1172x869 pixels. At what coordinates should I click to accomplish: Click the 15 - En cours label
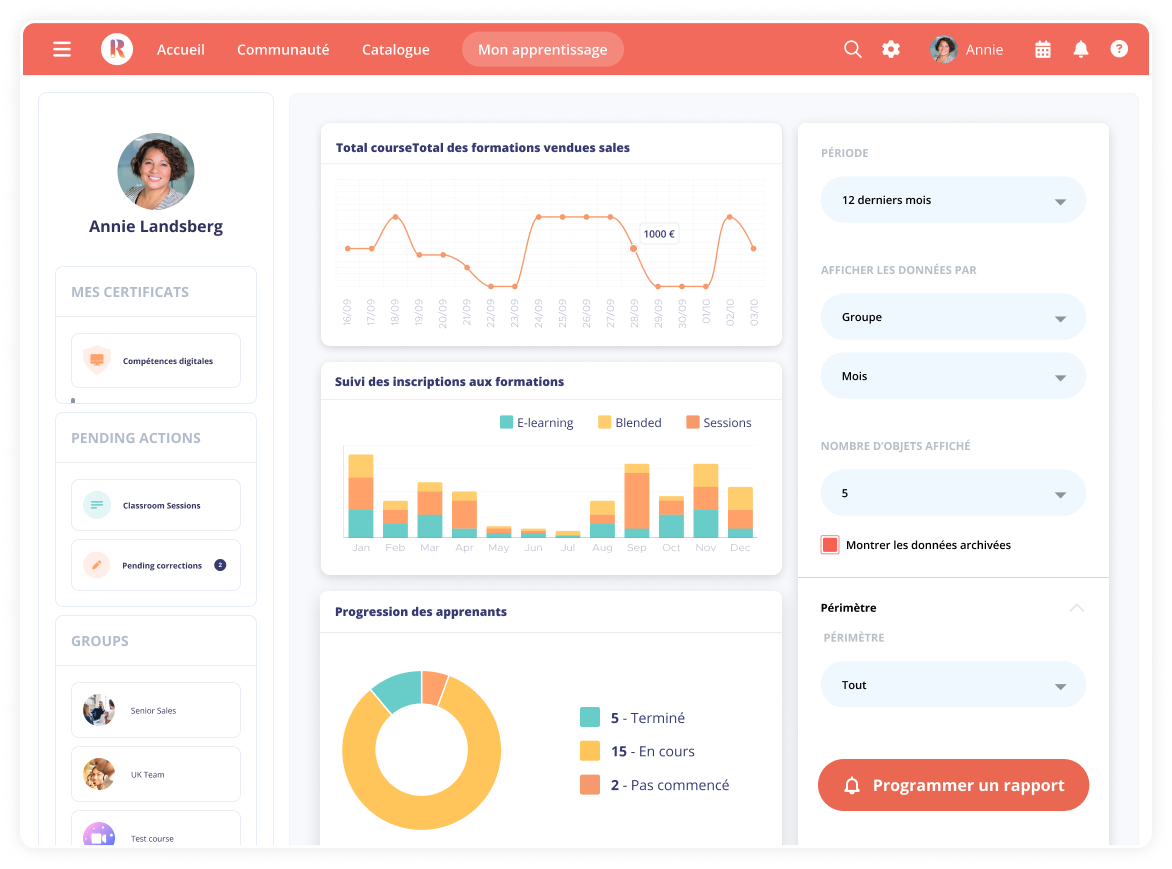pyautogui.click(x=653, y=751)
